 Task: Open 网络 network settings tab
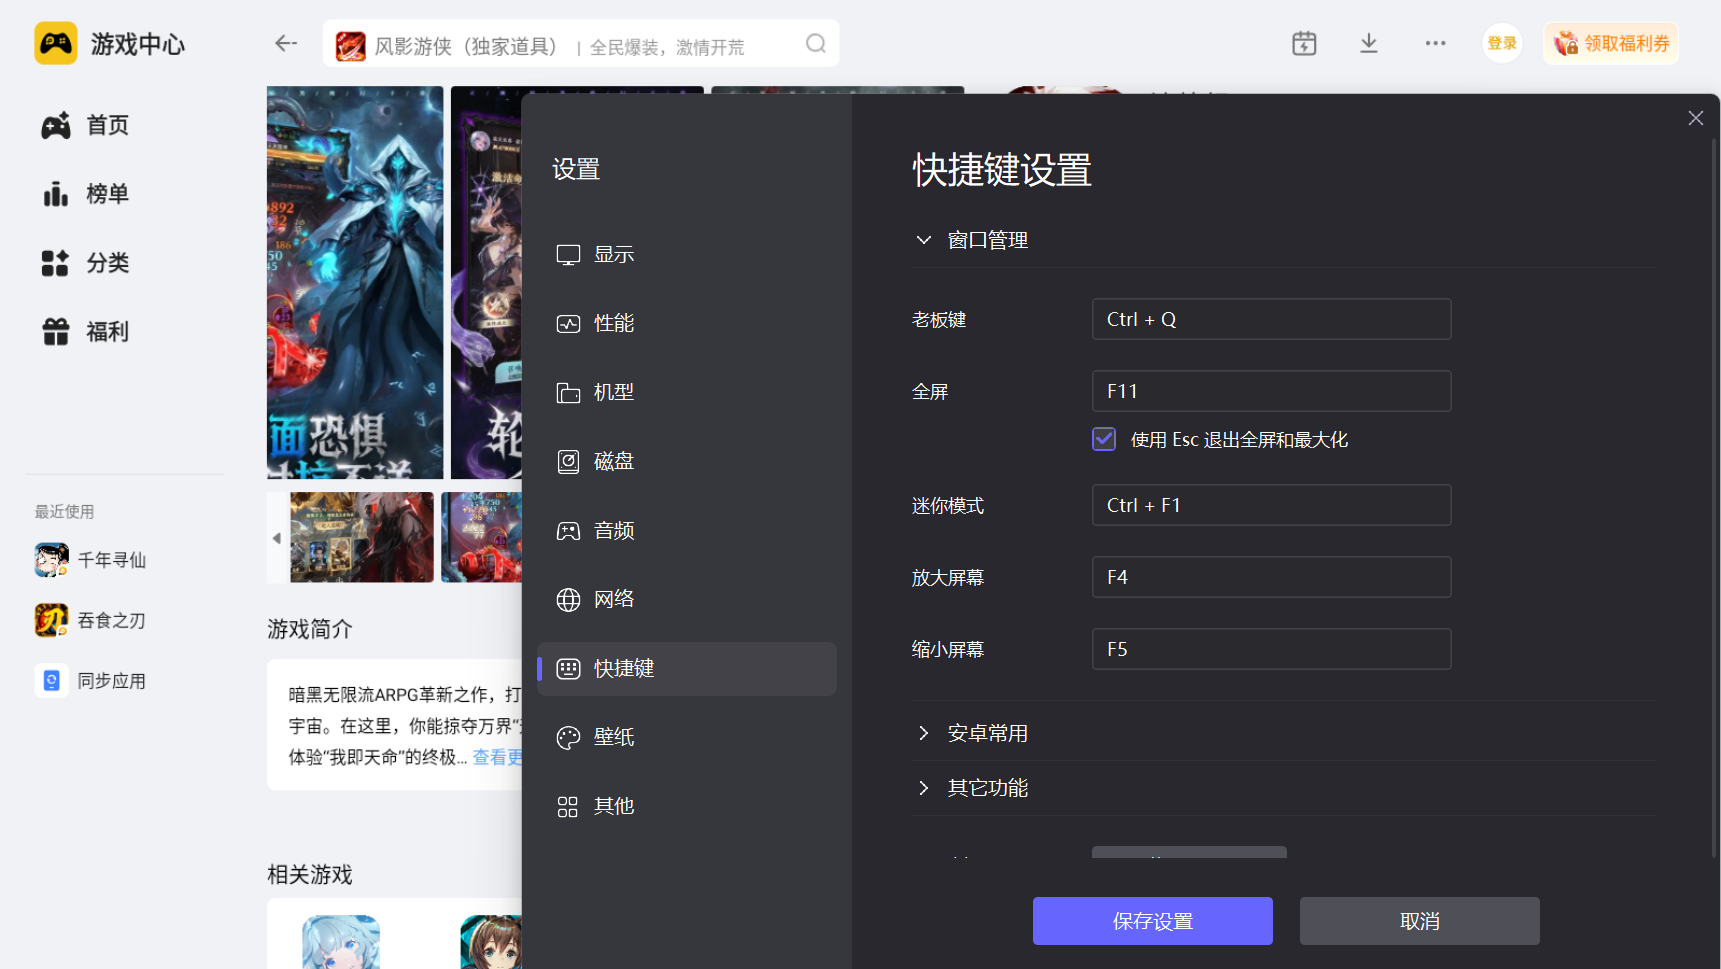pyautogui.click(x=687, y=599)
